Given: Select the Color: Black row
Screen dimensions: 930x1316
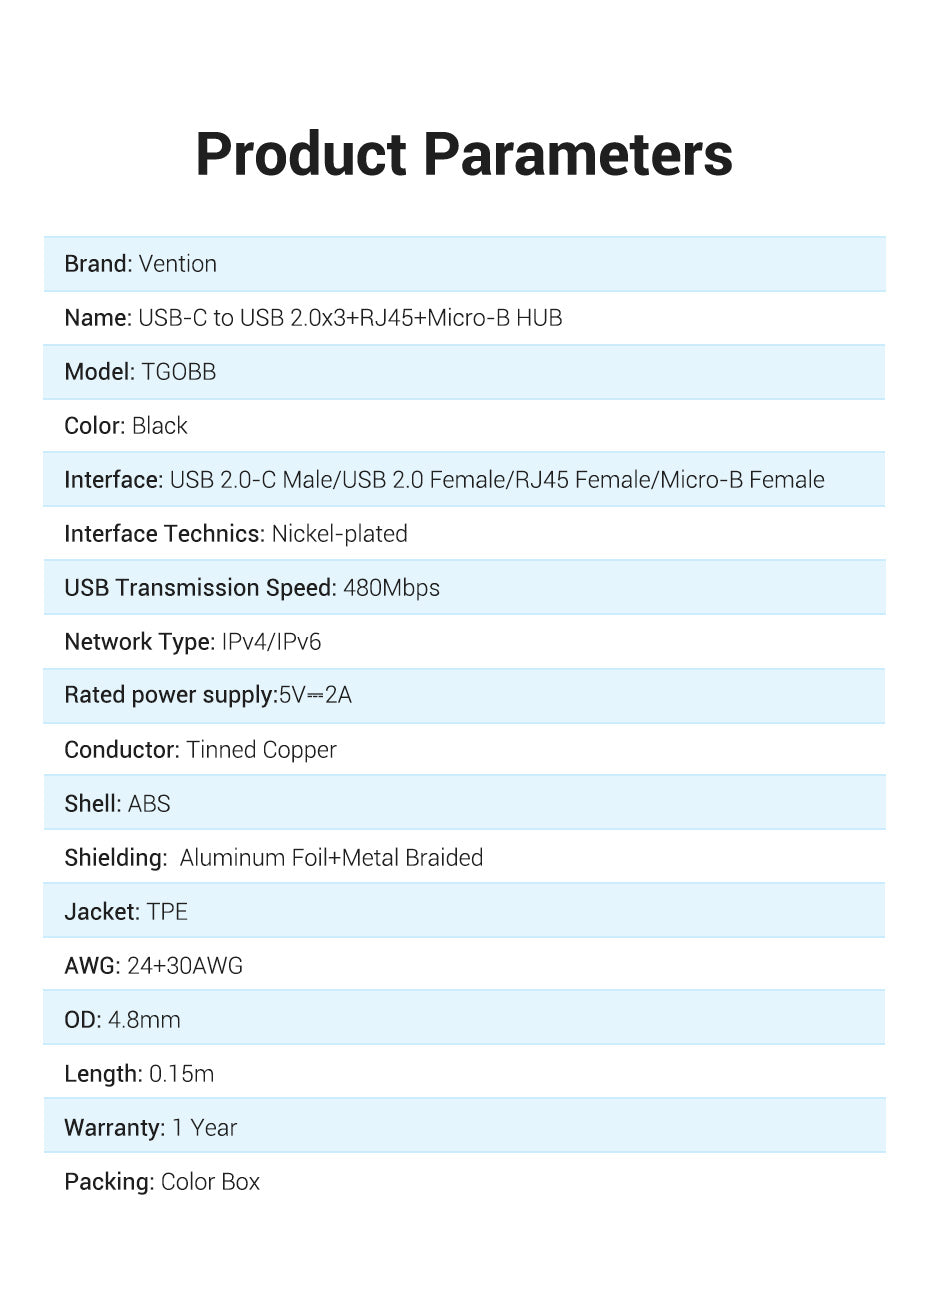Looking at the screenshot, I should tap(126, 426).
